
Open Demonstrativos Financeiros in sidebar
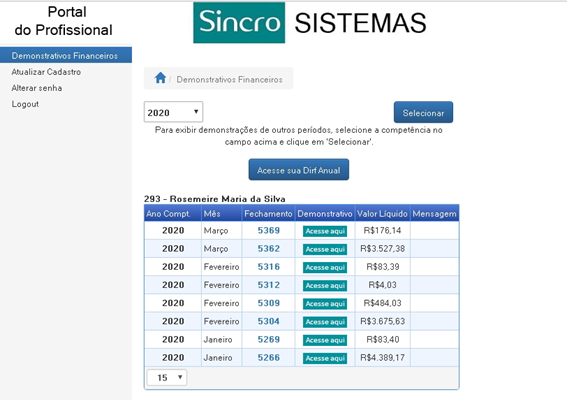pos(65,55)
